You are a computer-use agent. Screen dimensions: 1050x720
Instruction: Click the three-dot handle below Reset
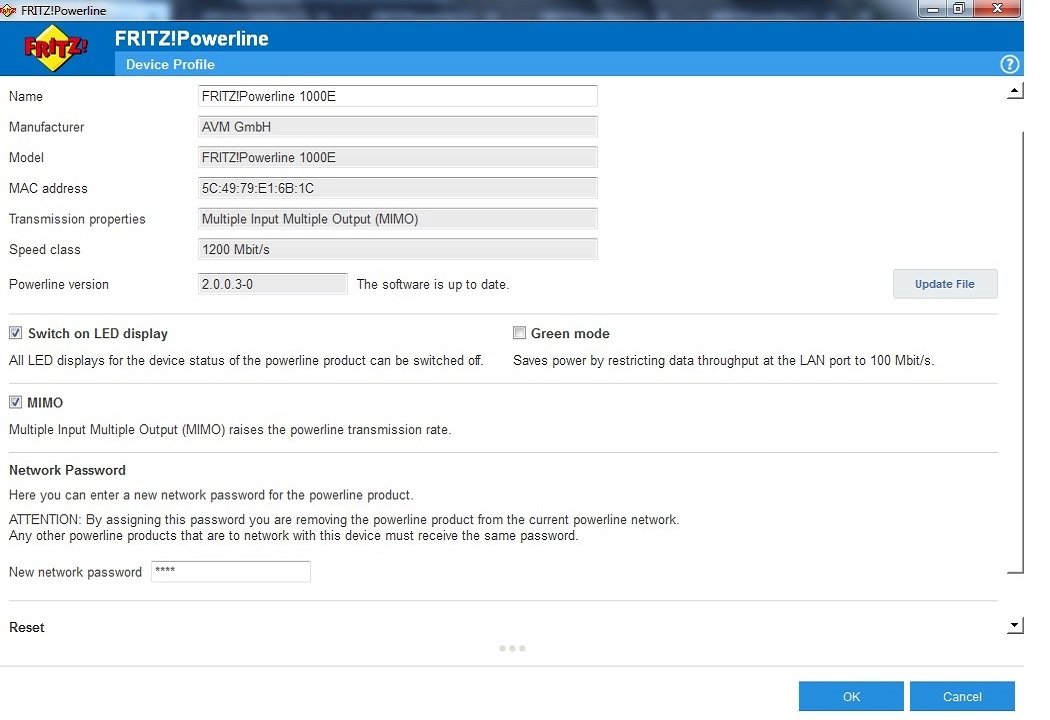pos(512,648)
